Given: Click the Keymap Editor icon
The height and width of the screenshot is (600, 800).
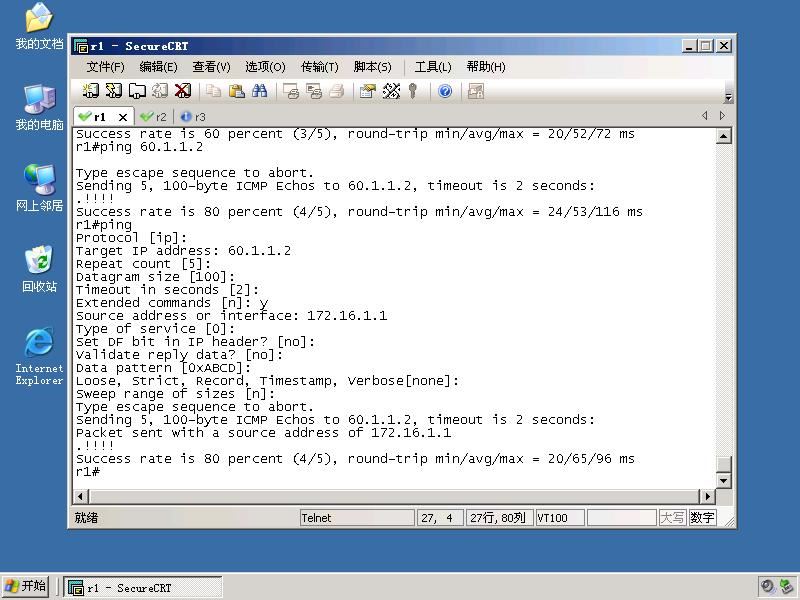Looking at the screenshot, I should (x=391, y=91).
